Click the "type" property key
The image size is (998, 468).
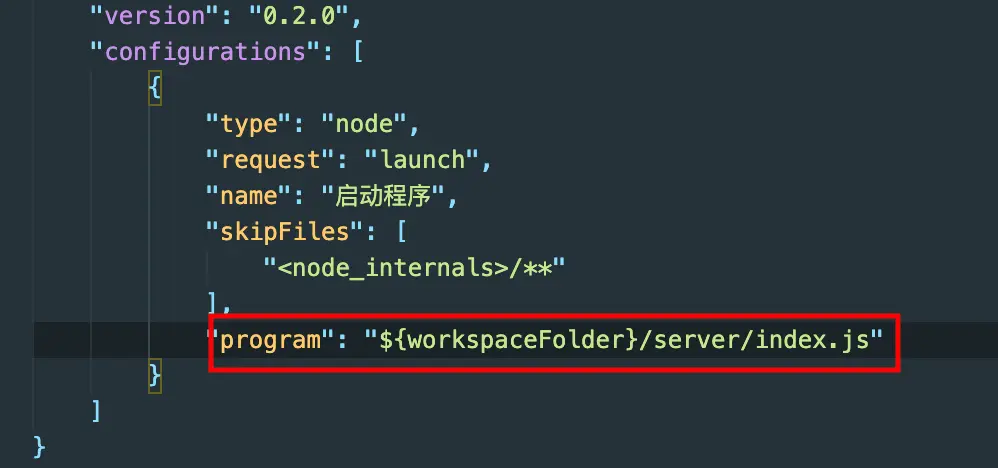pos(249,124)
